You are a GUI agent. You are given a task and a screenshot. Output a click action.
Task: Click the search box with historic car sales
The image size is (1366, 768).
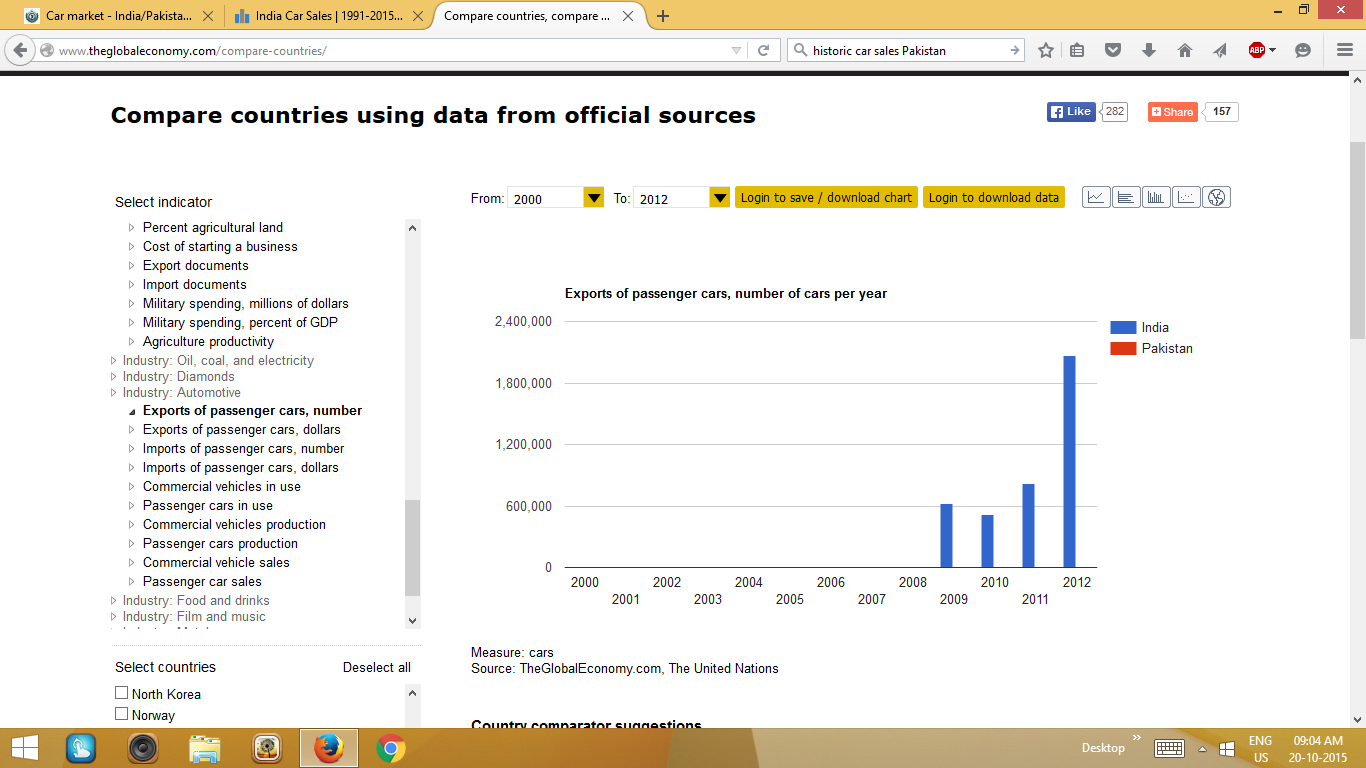coord(906,50)
